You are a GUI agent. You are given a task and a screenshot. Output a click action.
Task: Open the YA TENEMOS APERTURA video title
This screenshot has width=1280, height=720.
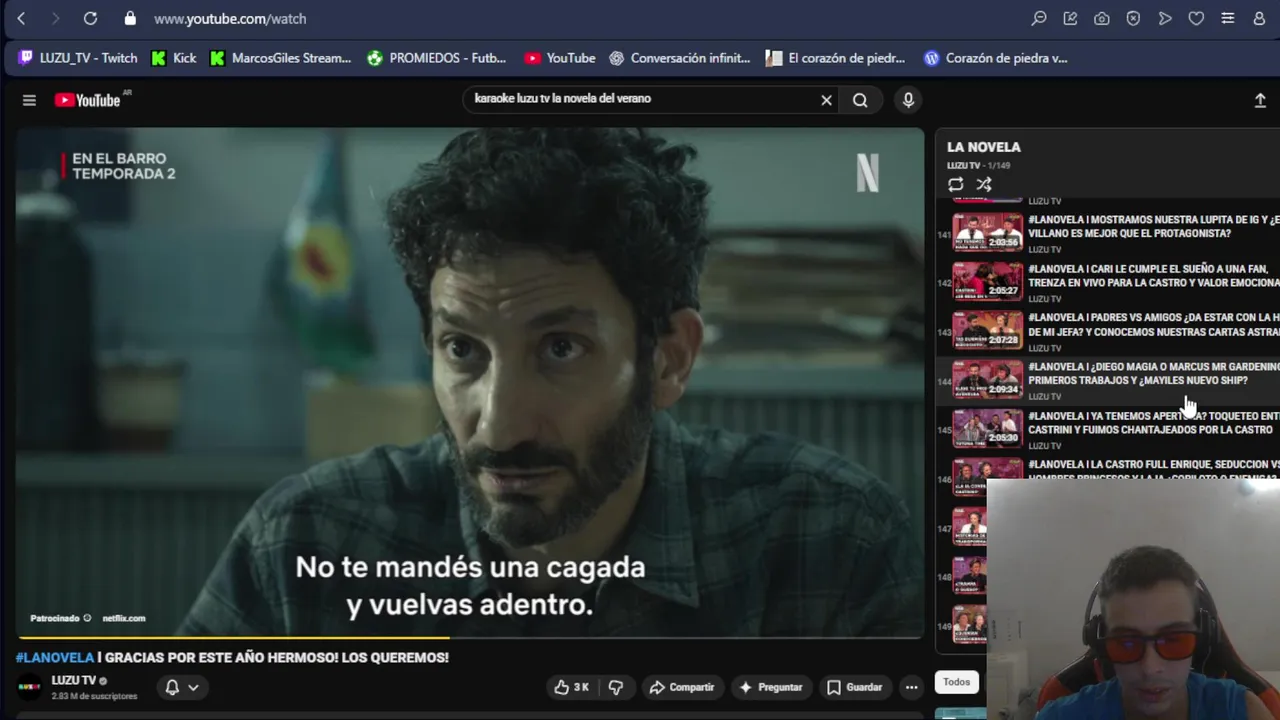(x=1154, y=422)
